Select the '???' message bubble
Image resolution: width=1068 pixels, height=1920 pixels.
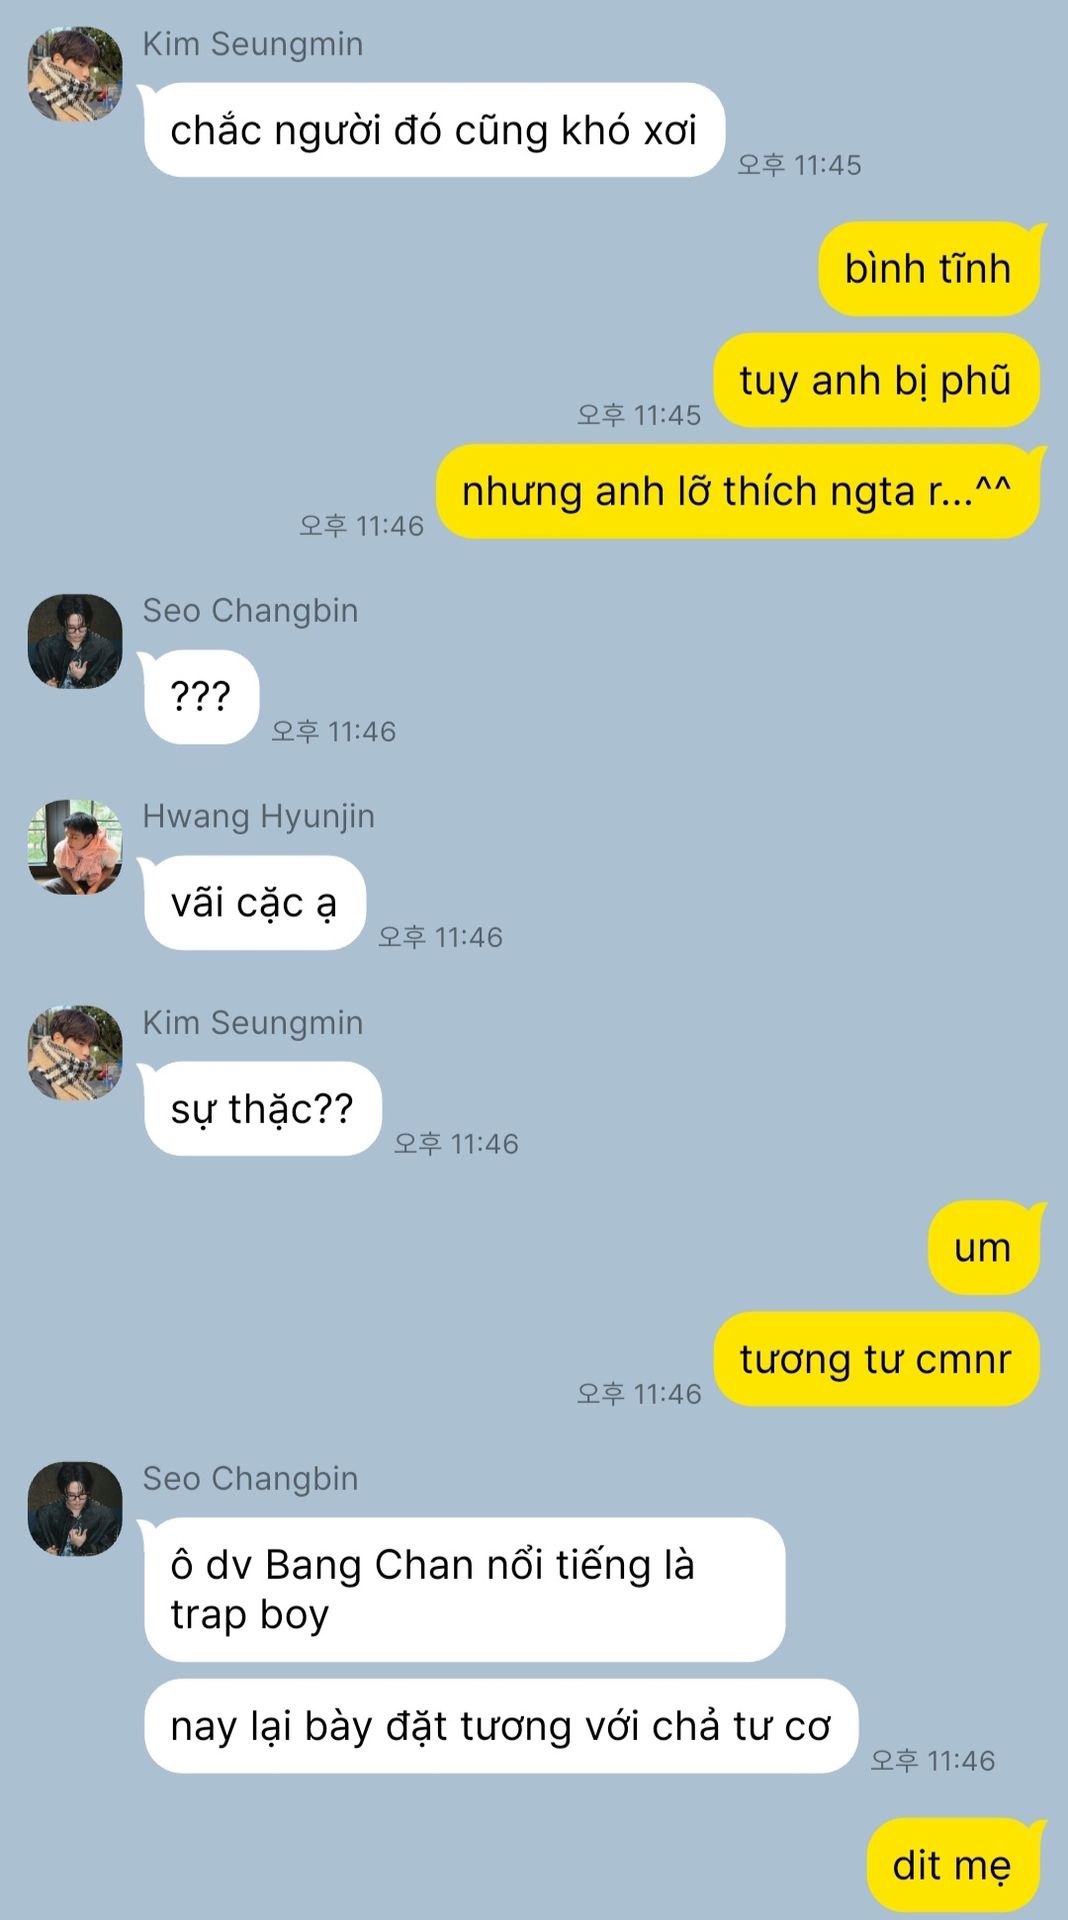(201, 697)
